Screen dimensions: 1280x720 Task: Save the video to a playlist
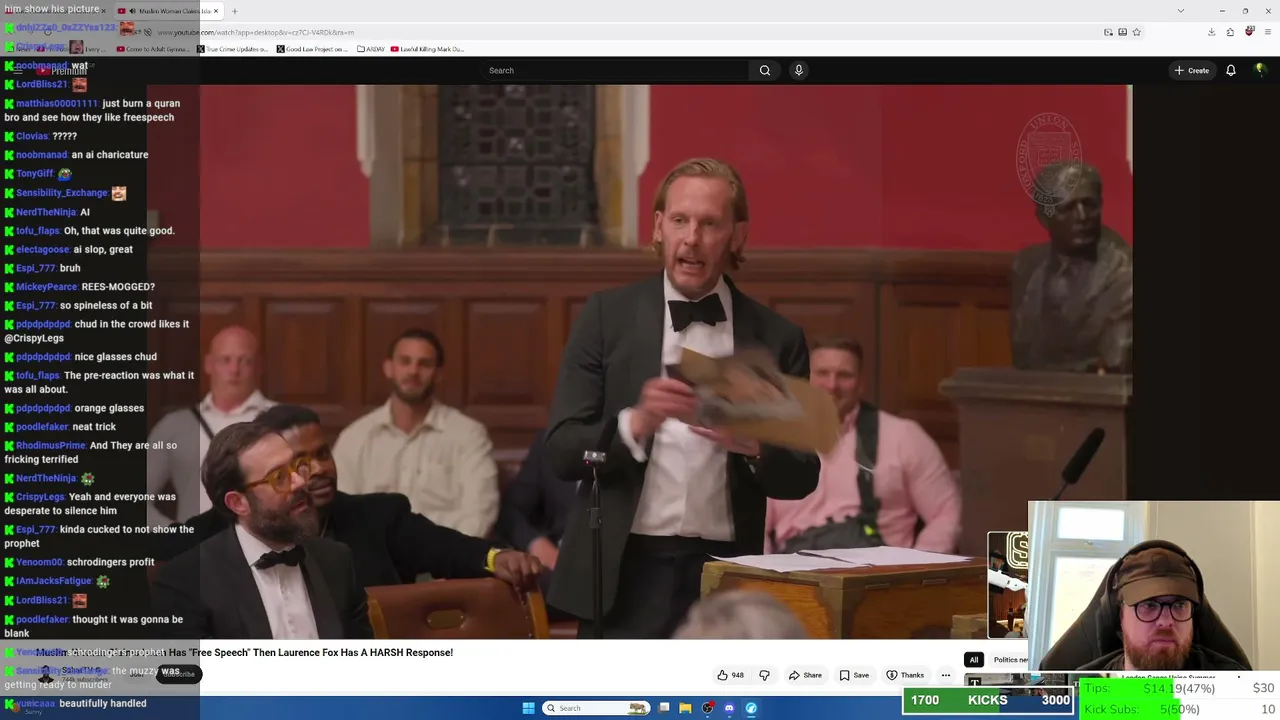[854, 675]
